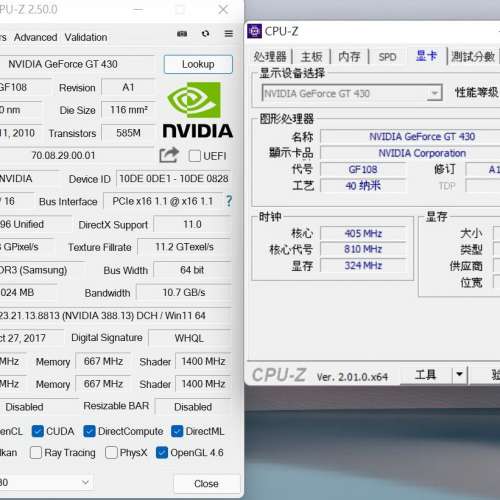Screen dimensions: 500x500
Task: Click the 显存 clock value 324 MHz
Action: pos(363,265)
